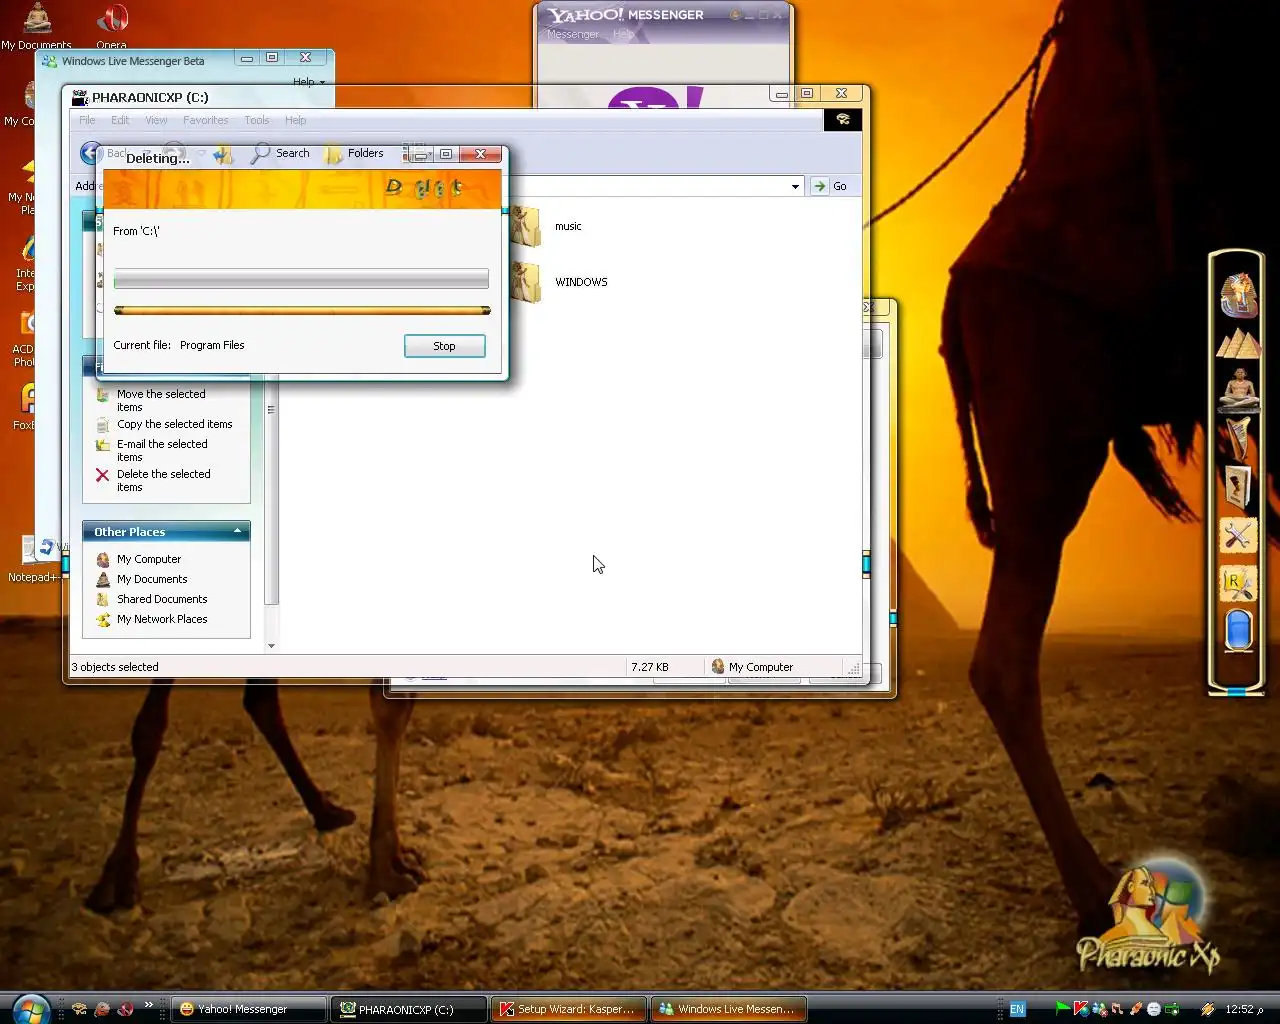Click the taskbar clock showing 12:52
Image resolution: width=1280 pixels, height=1024 pixels.
pyautogui.click(x=1245, y=1009)
